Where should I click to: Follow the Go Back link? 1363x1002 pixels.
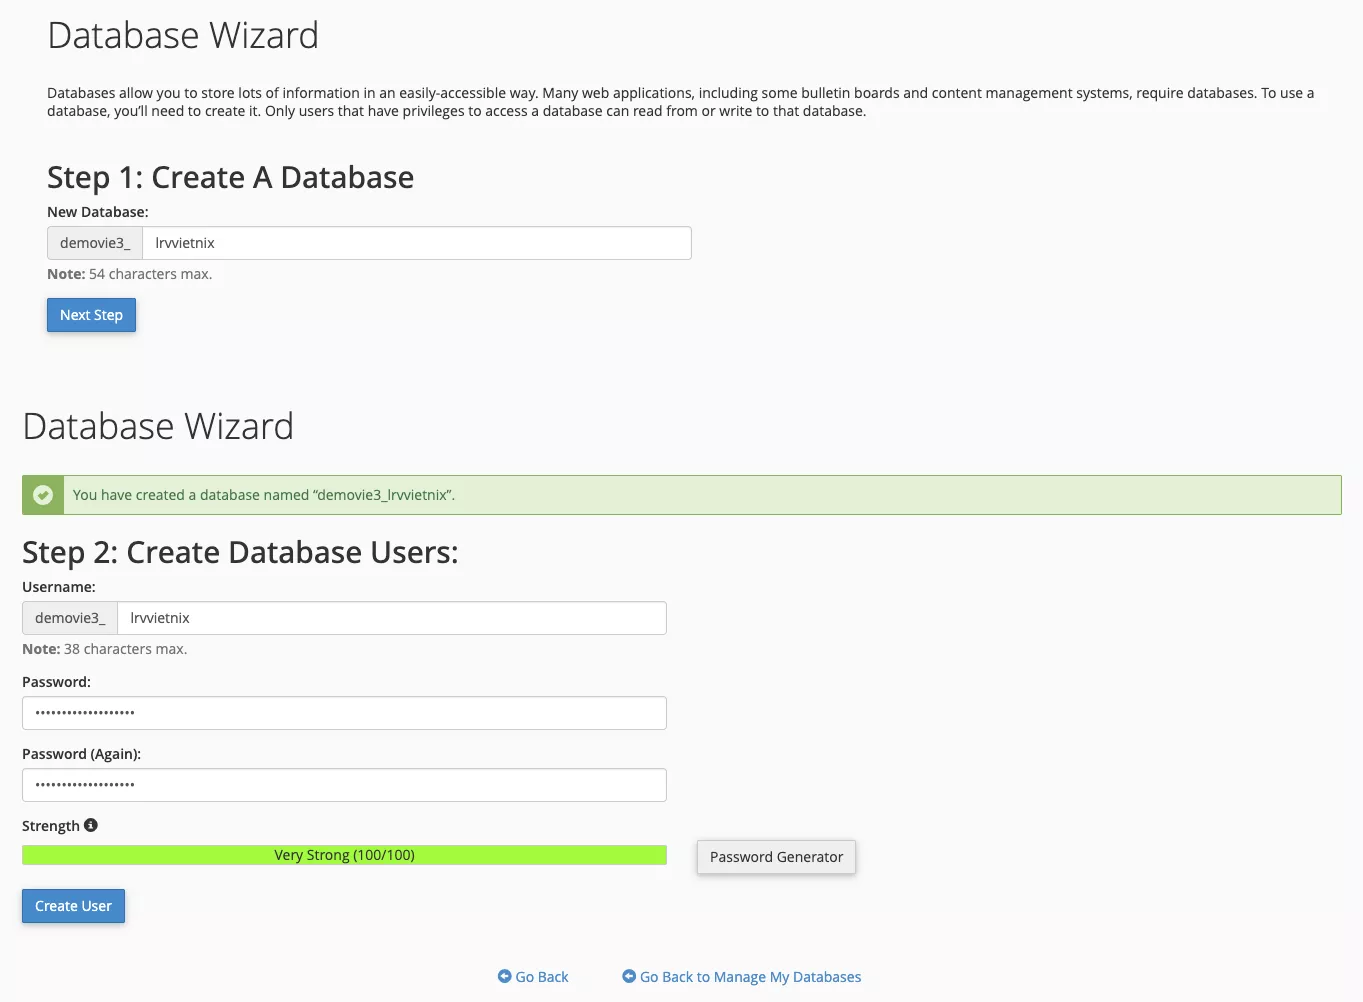pyautogui.click(x=541, y=976)
